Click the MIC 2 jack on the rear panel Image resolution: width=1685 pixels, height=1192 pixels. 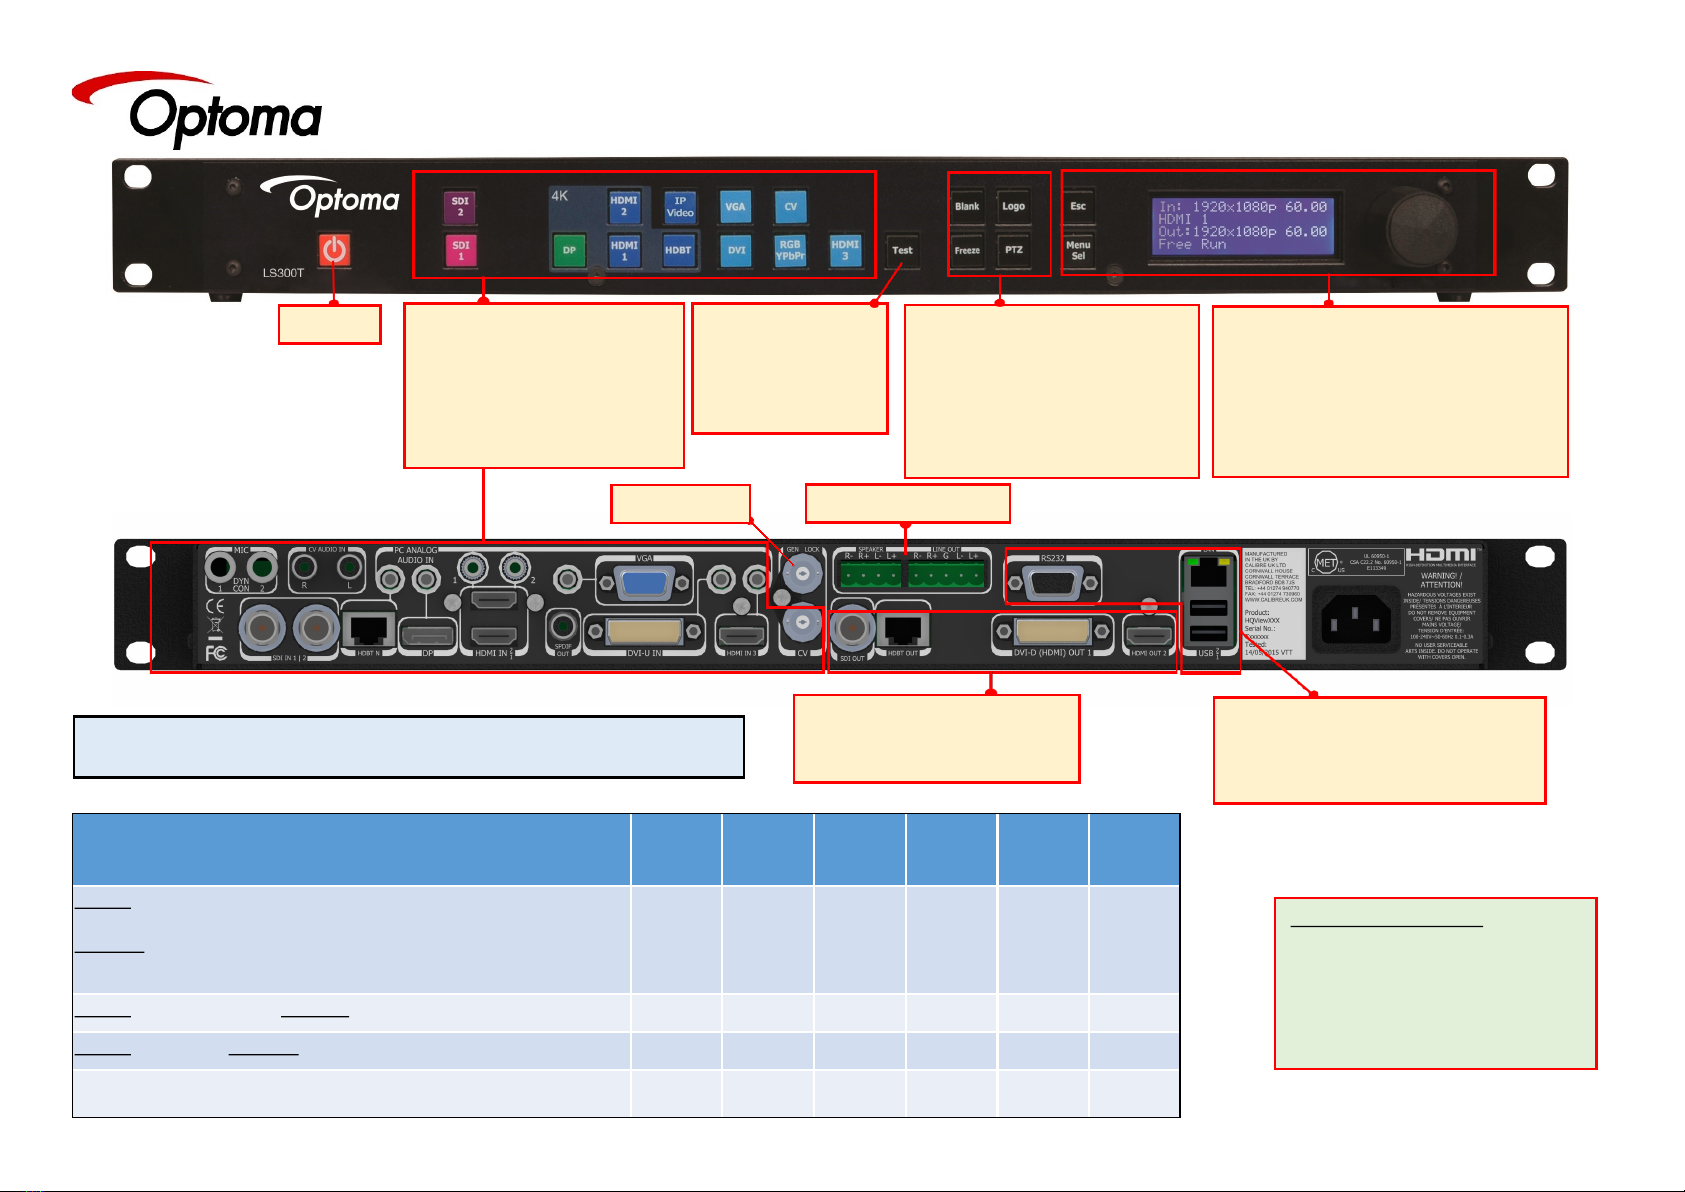(261, 568)
